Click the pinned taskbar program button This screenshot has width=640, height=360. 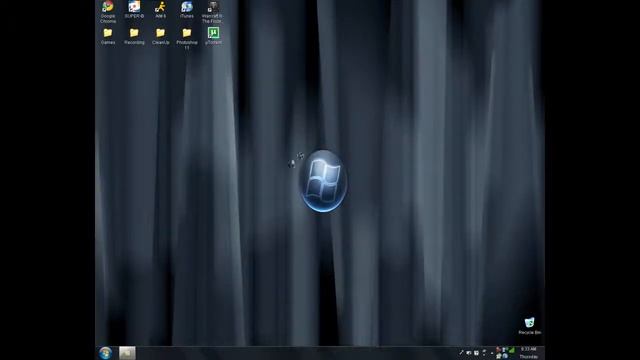tap(127, 353)
